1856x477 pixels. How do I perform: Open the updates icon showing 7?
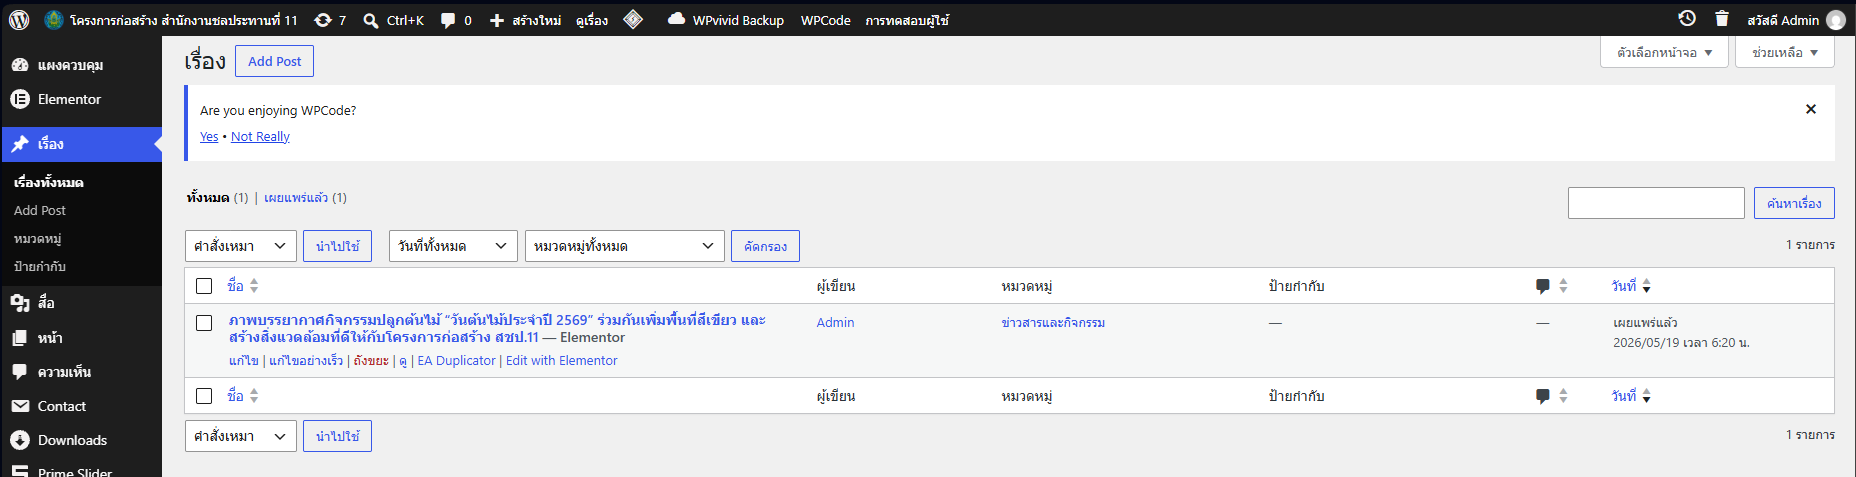coord(323,20)
